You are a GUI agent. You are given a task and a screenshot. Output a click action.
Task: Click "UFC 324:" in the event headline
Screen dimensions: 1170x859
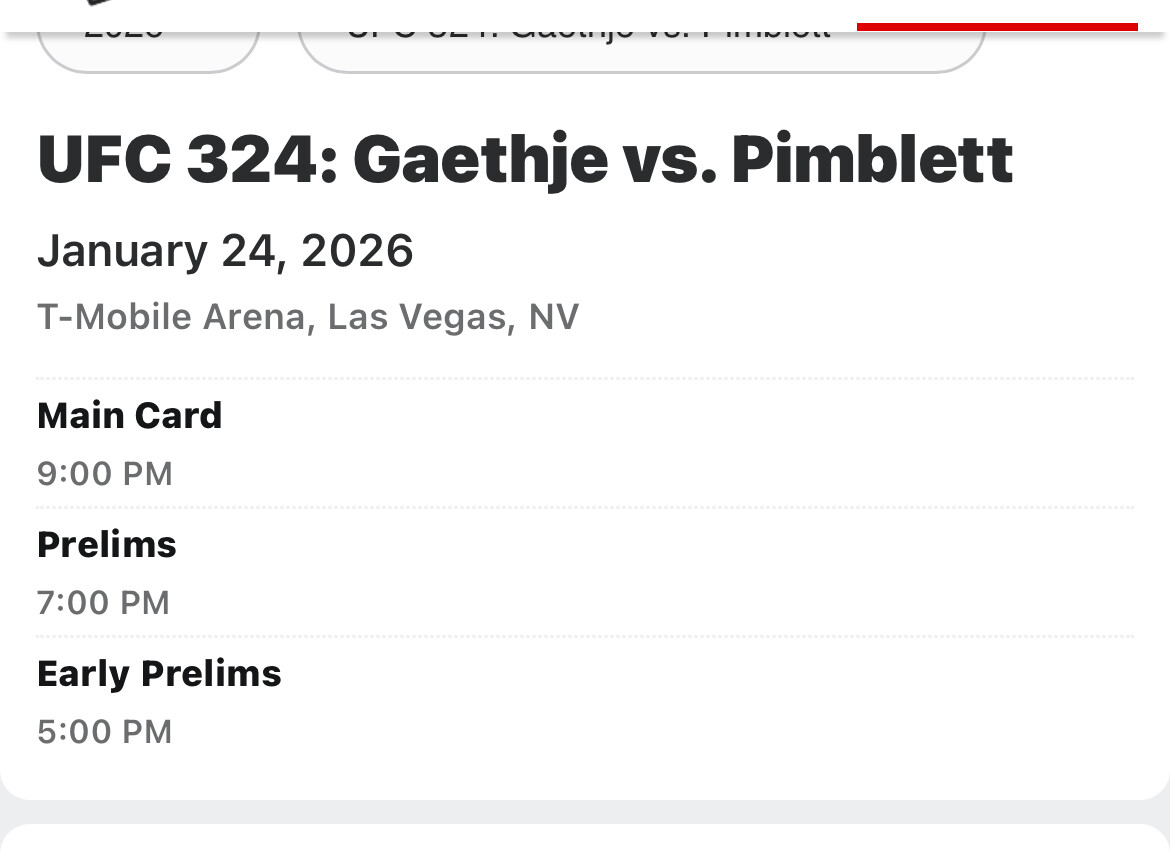(184, 160)
